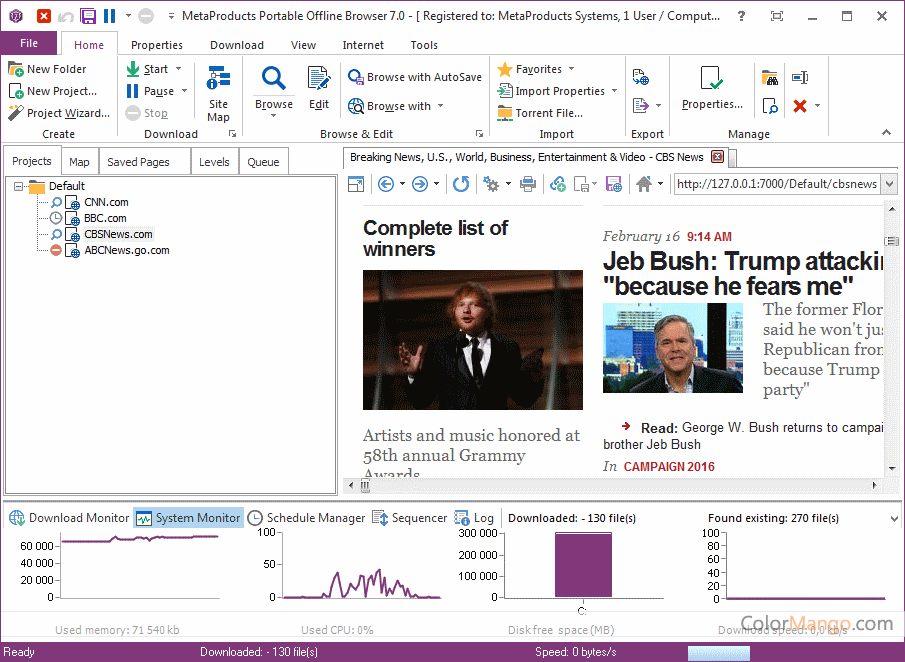Collapse the Default folder tree node
905x662 pixels.
pyautogui.click(x=19, y=186)
